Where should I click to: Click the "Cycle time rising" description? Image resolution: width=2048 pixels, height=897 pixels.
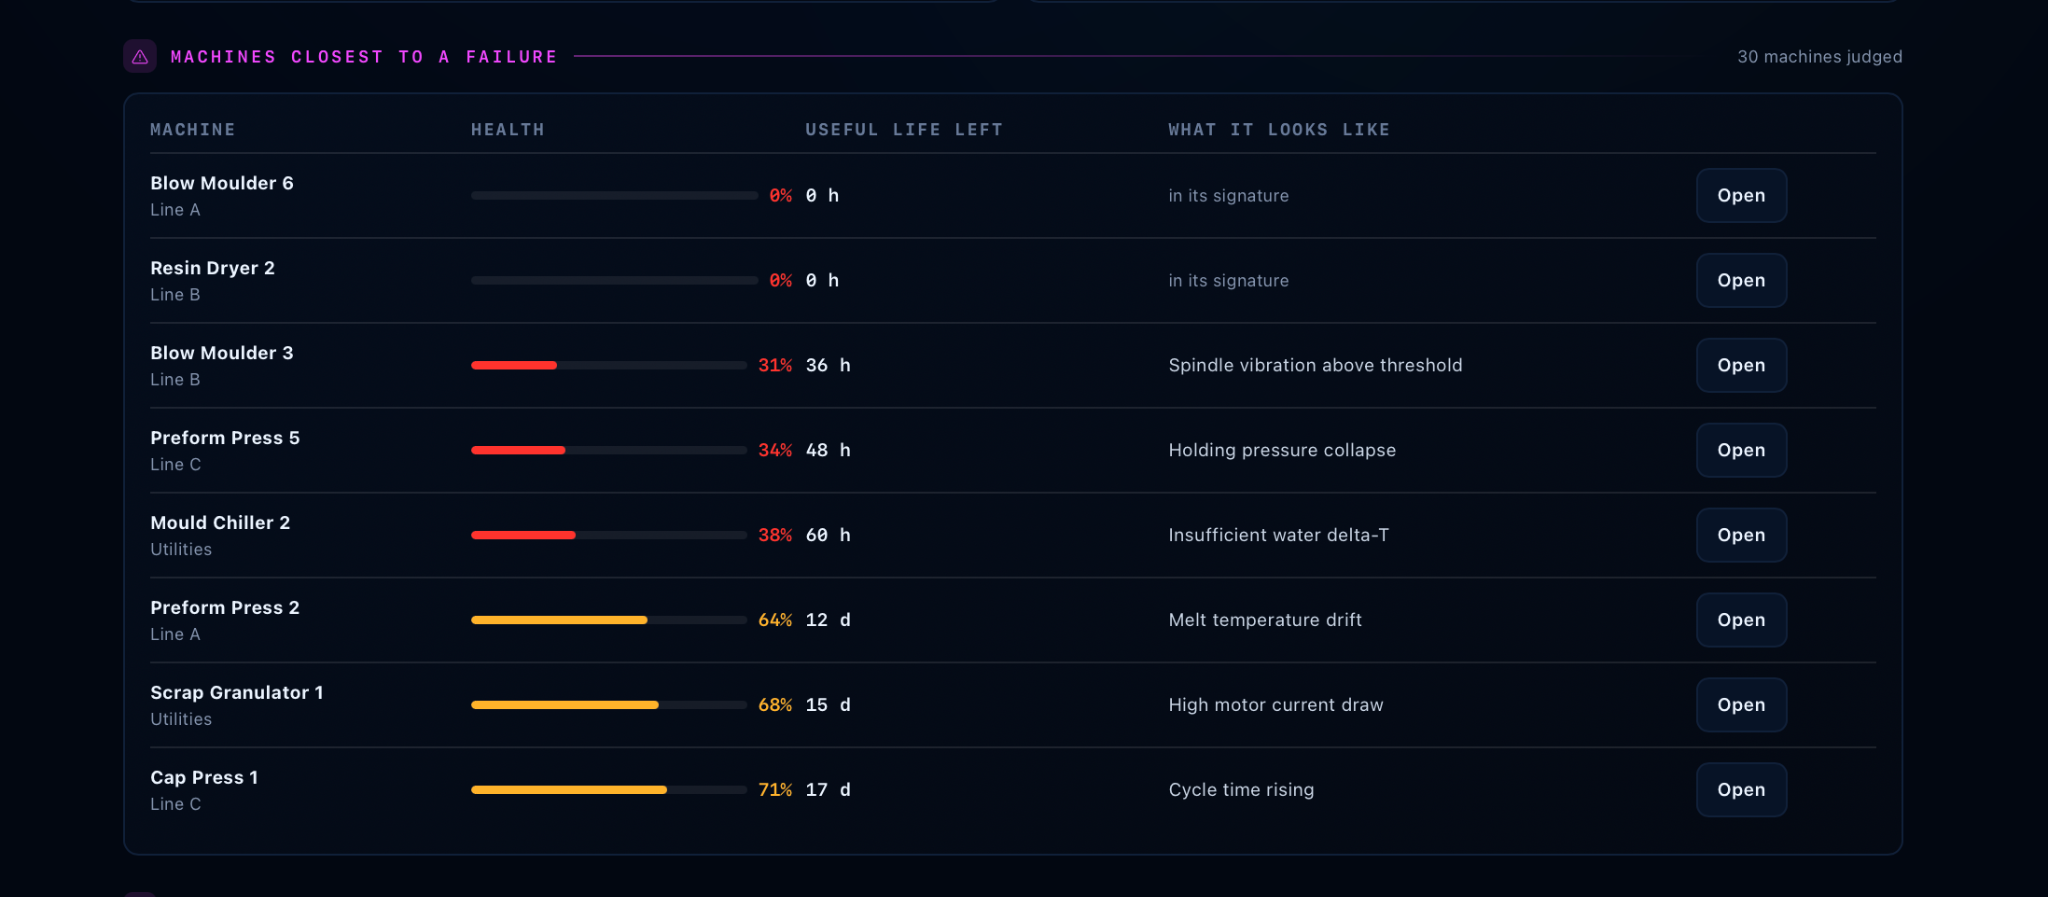pos(1241,790)
